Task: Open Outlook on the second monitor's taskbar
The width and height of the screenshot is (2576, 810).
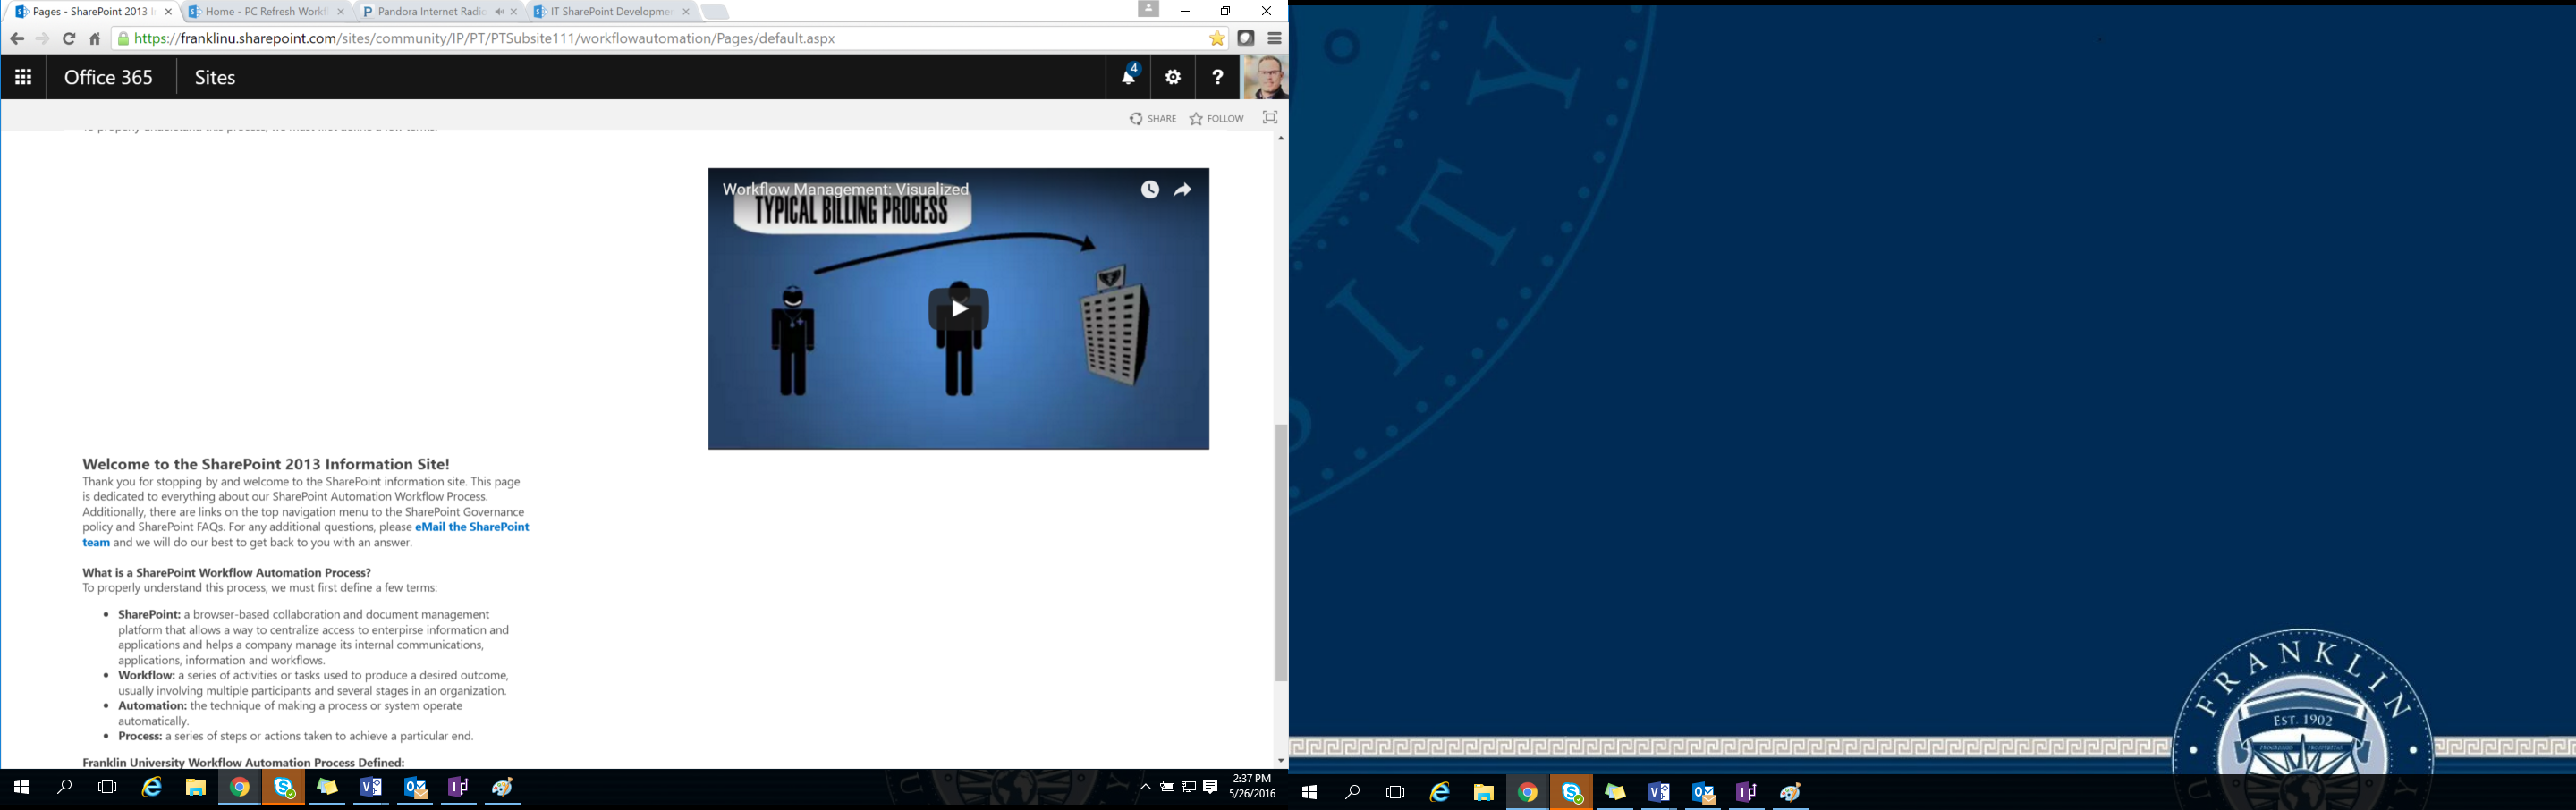Action: [1702, 792]
